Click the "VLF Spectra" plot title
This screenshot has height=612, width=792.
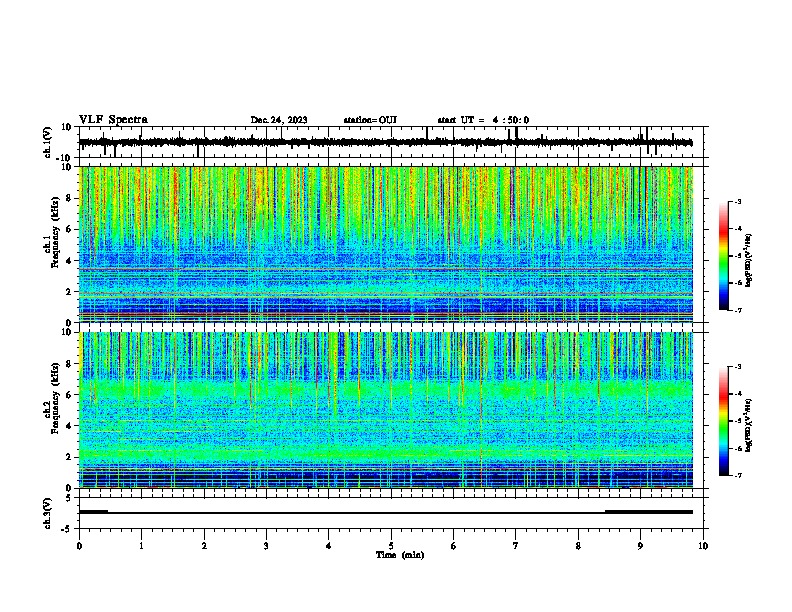(113, 120)
